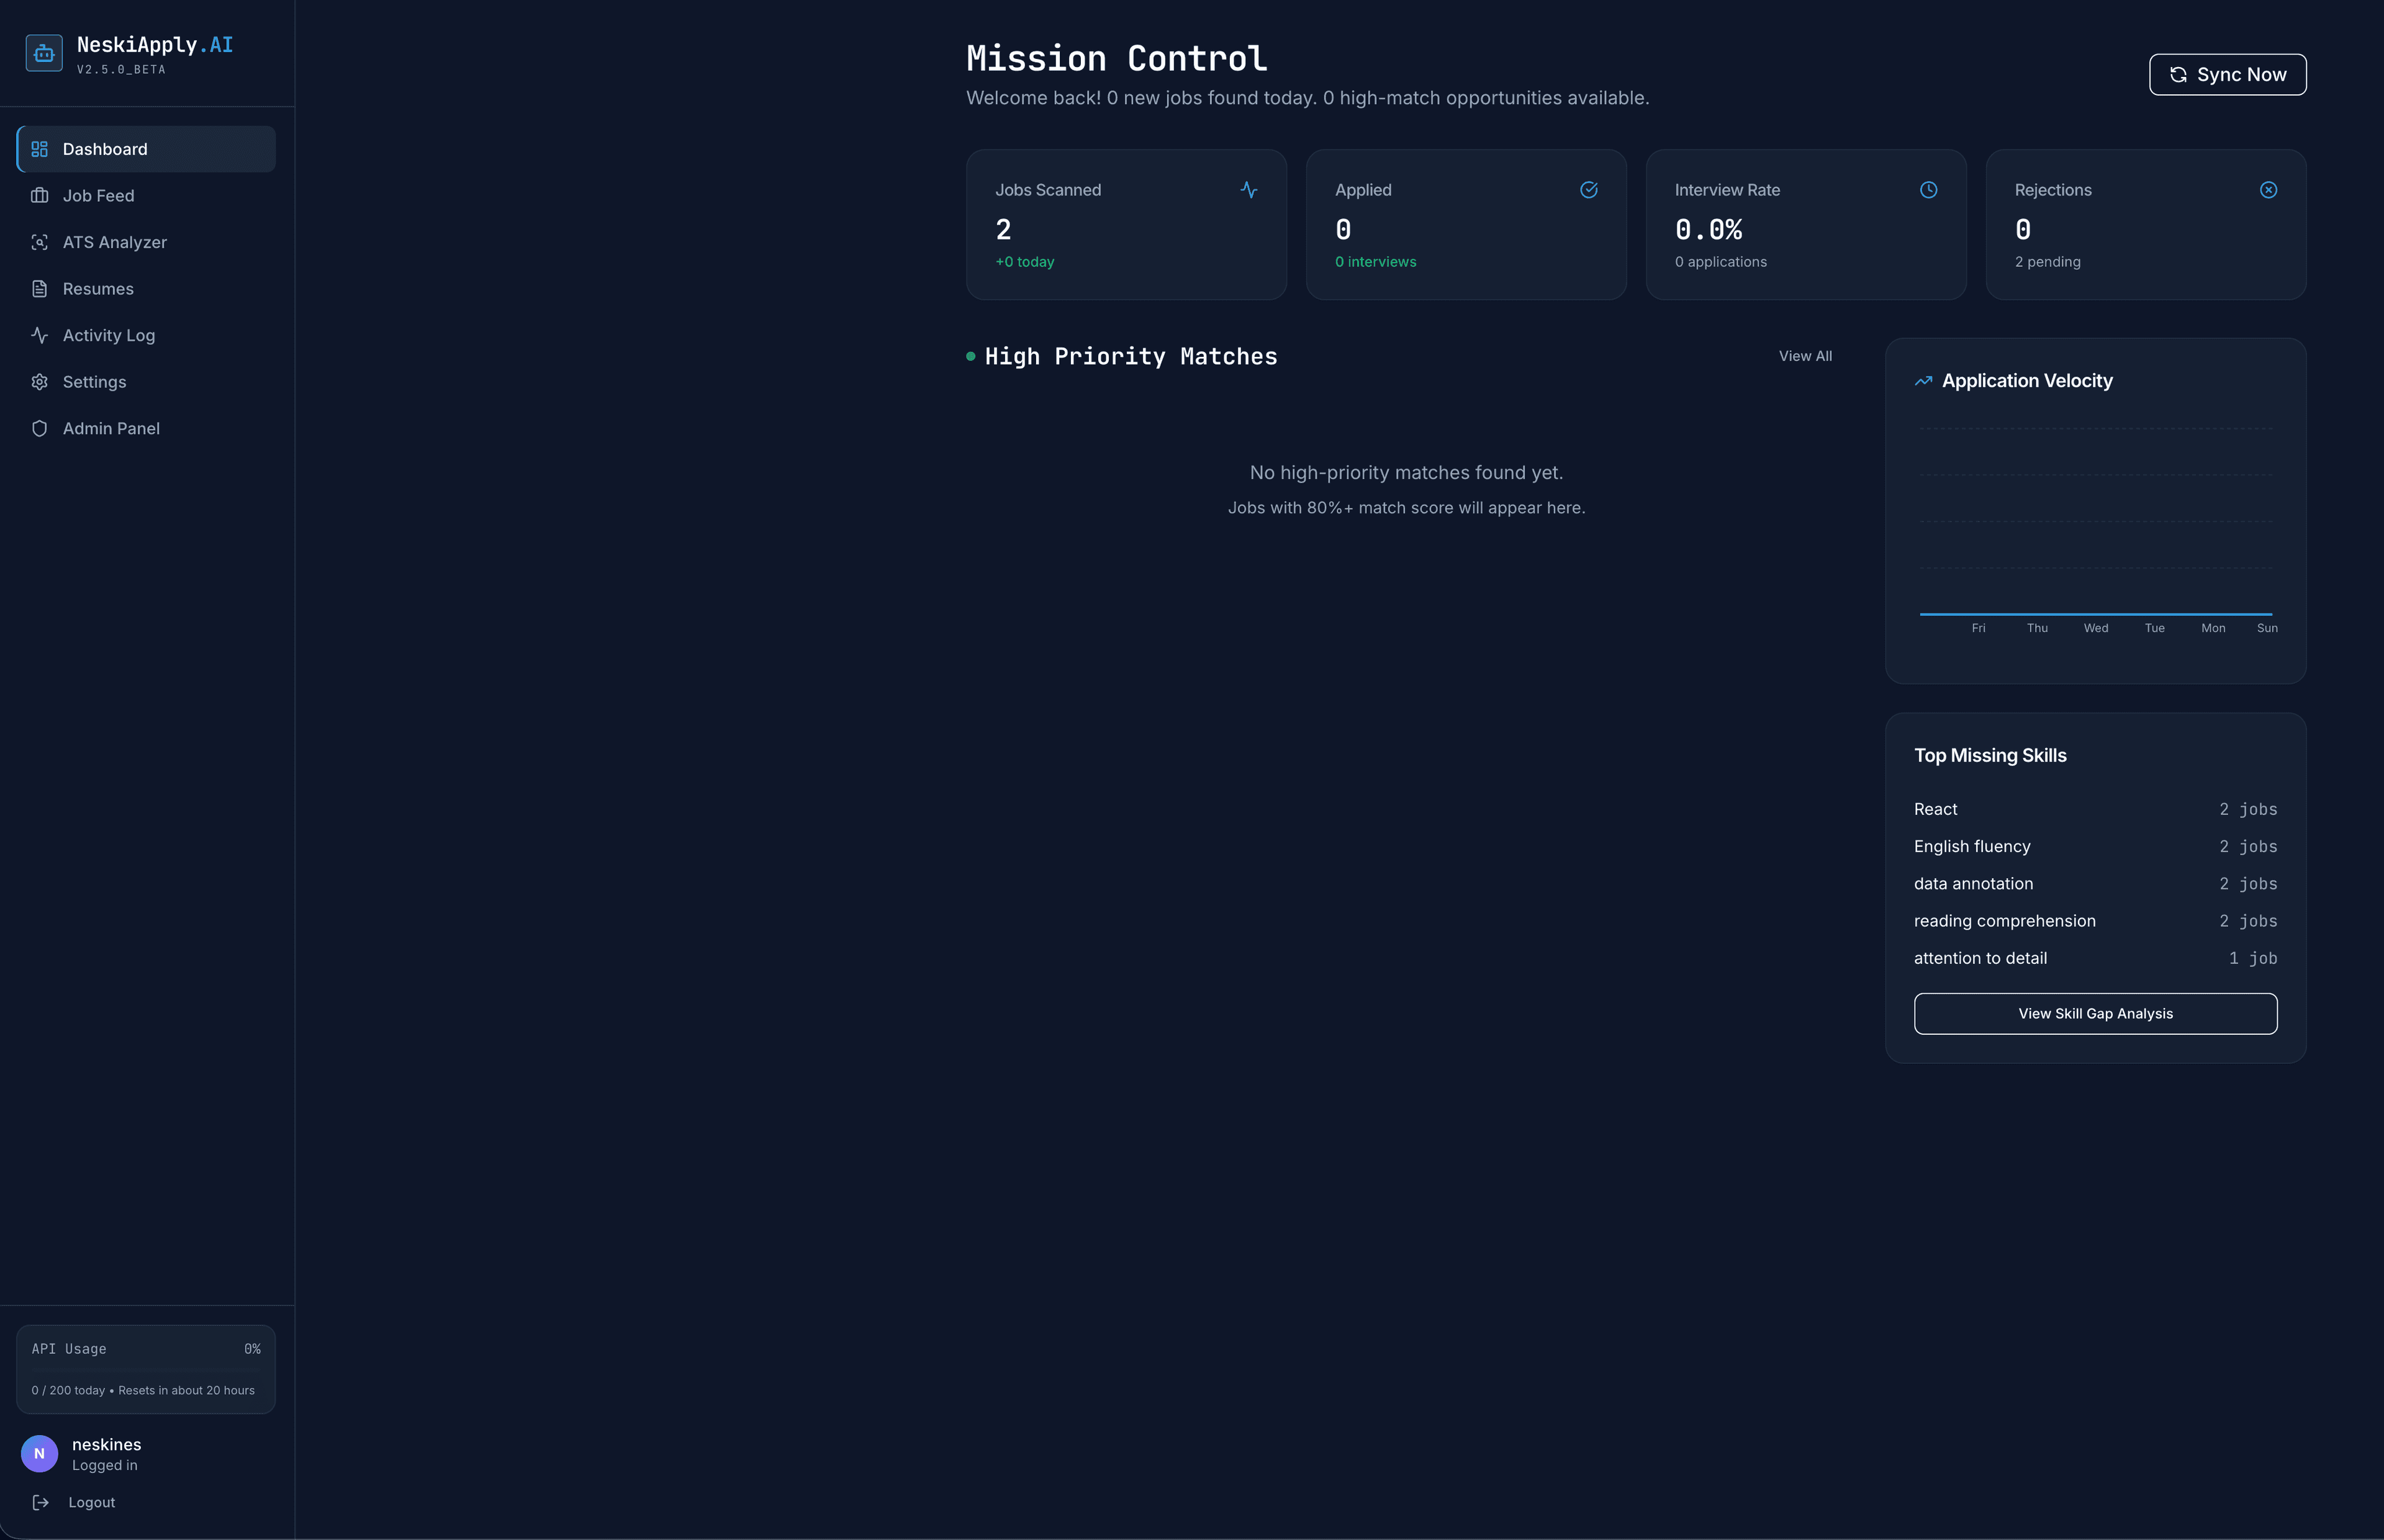The image size is (2384, 1540).
Task: Open the Resumes panel
Action: pos(97,288)
